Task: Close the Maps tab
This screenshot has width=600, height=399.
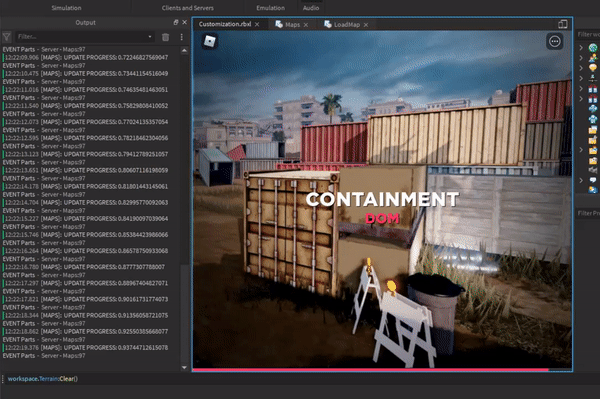Action: pyautogui.click(x=306, y=24)
